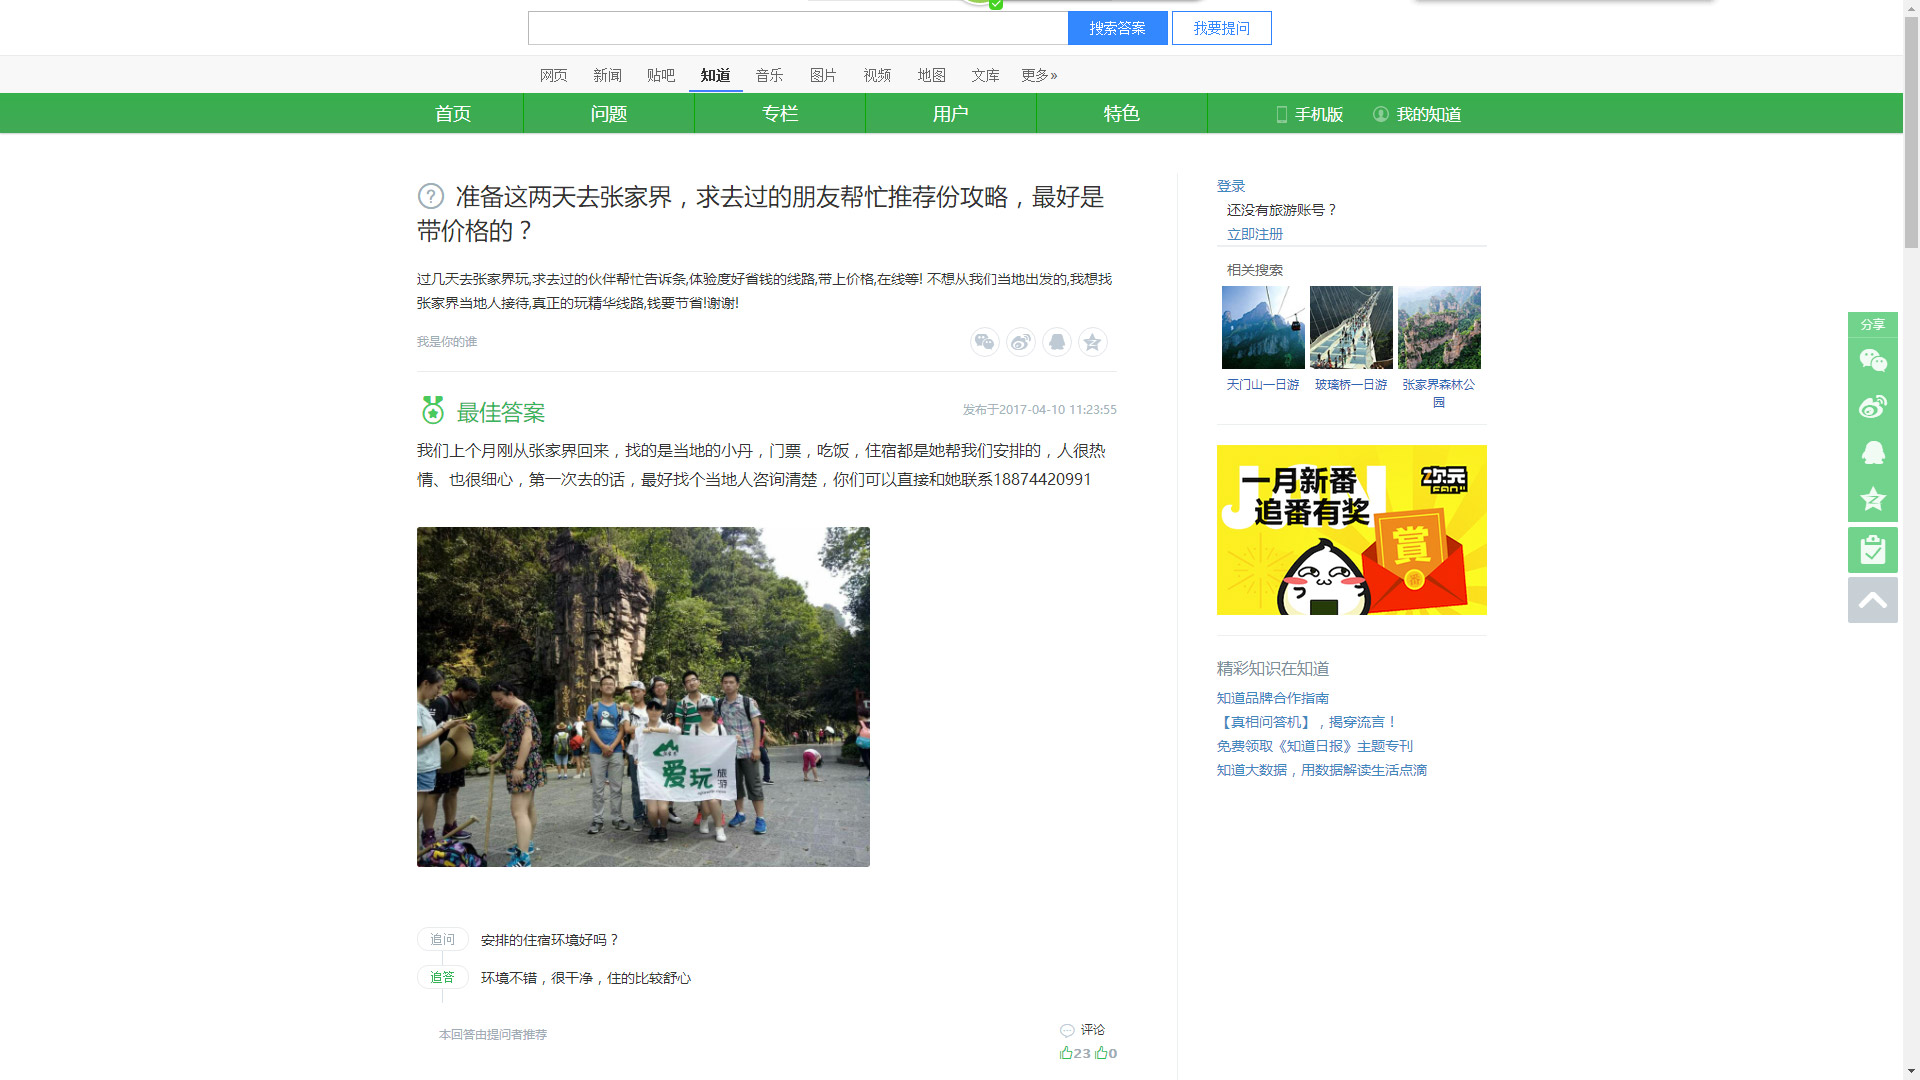Click the 我要提问 button
Viewport: 1920px width, 1080px height.
point(1221,28)
